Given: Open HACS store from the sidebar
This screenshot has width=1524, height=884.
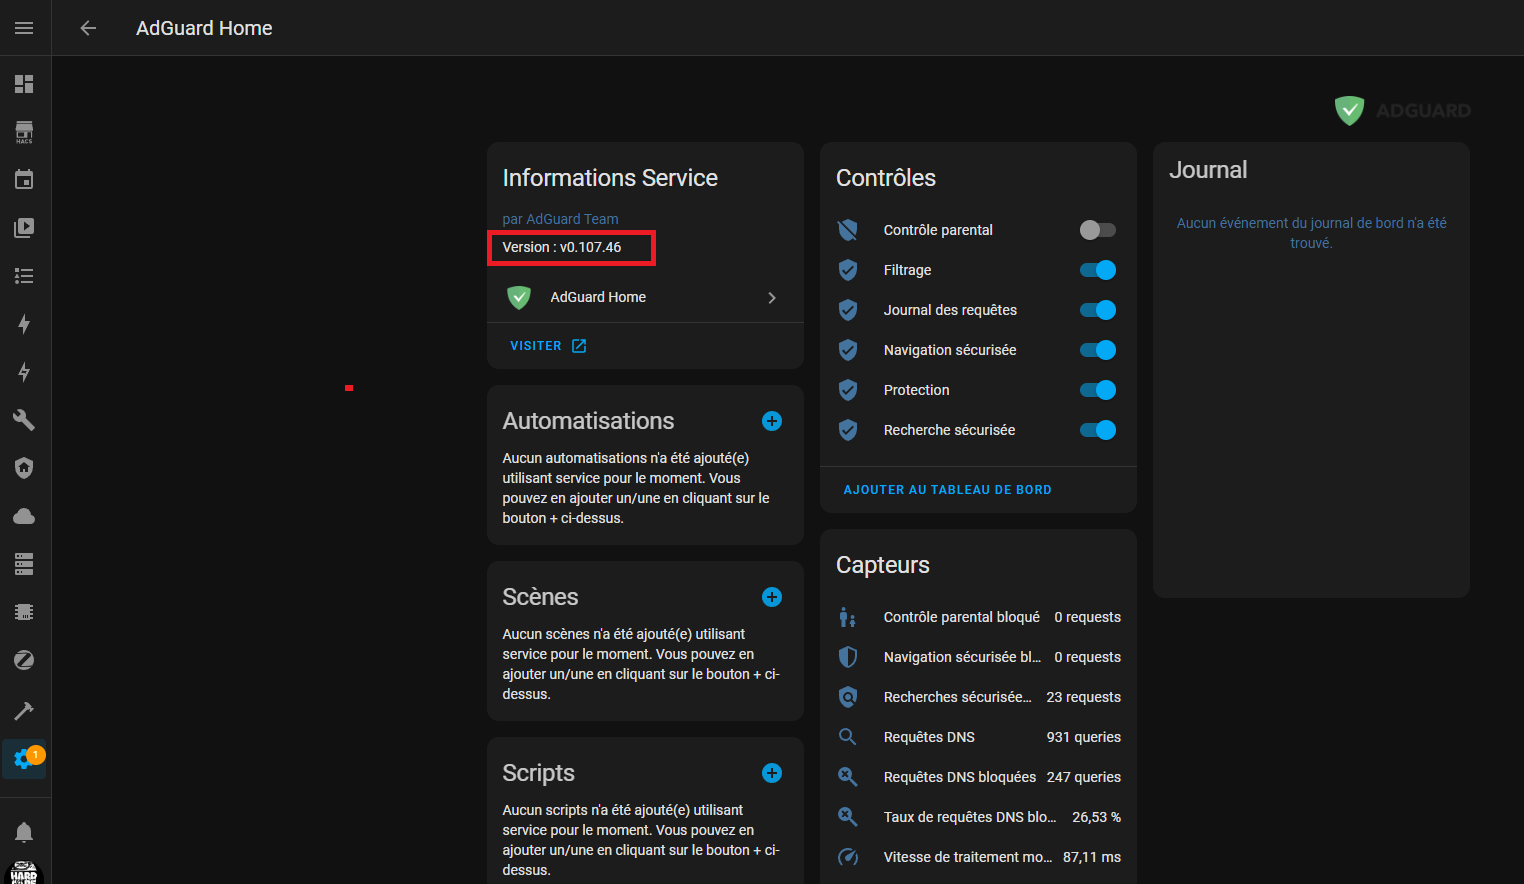Looking at the screenshot, I should point(24,132).
